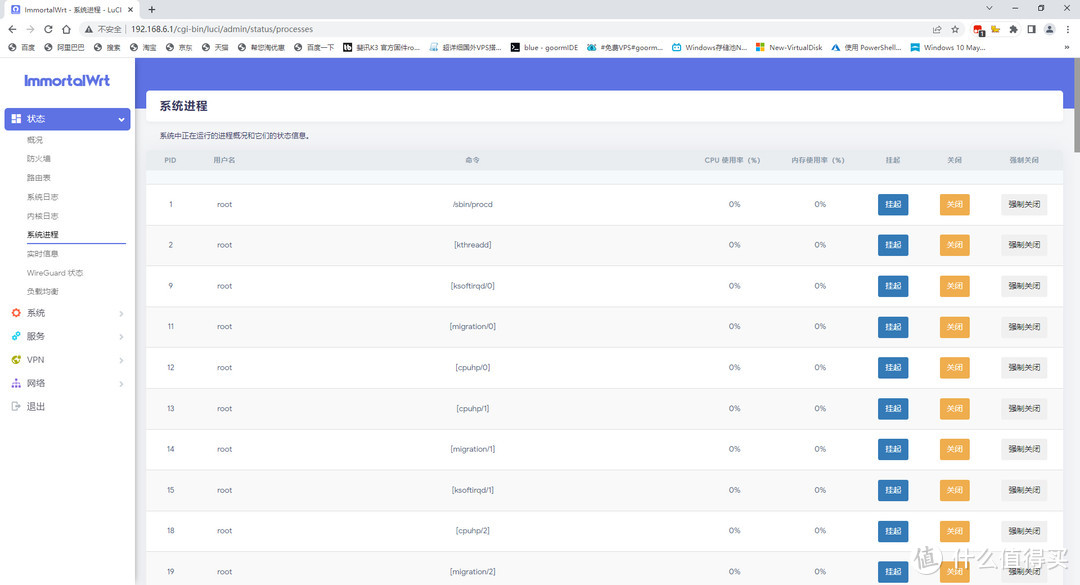Click the browser forward arrow
The height and width of the screenshot is (585, 1080).
click(x=30, y=29)
